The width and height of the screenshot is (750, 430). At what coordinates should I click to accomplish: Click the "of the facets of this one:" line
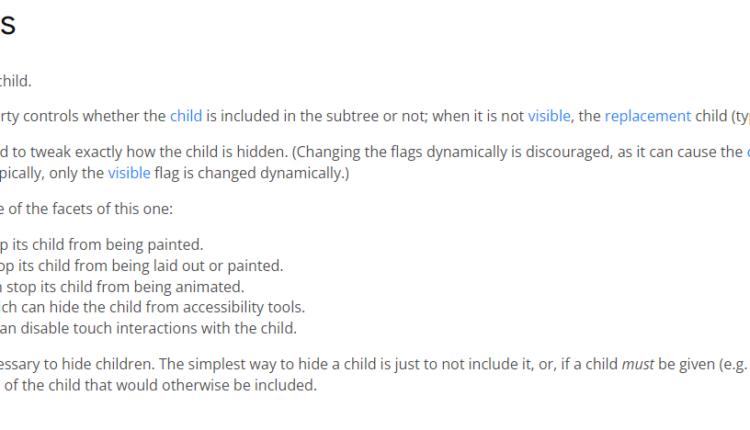88,209
